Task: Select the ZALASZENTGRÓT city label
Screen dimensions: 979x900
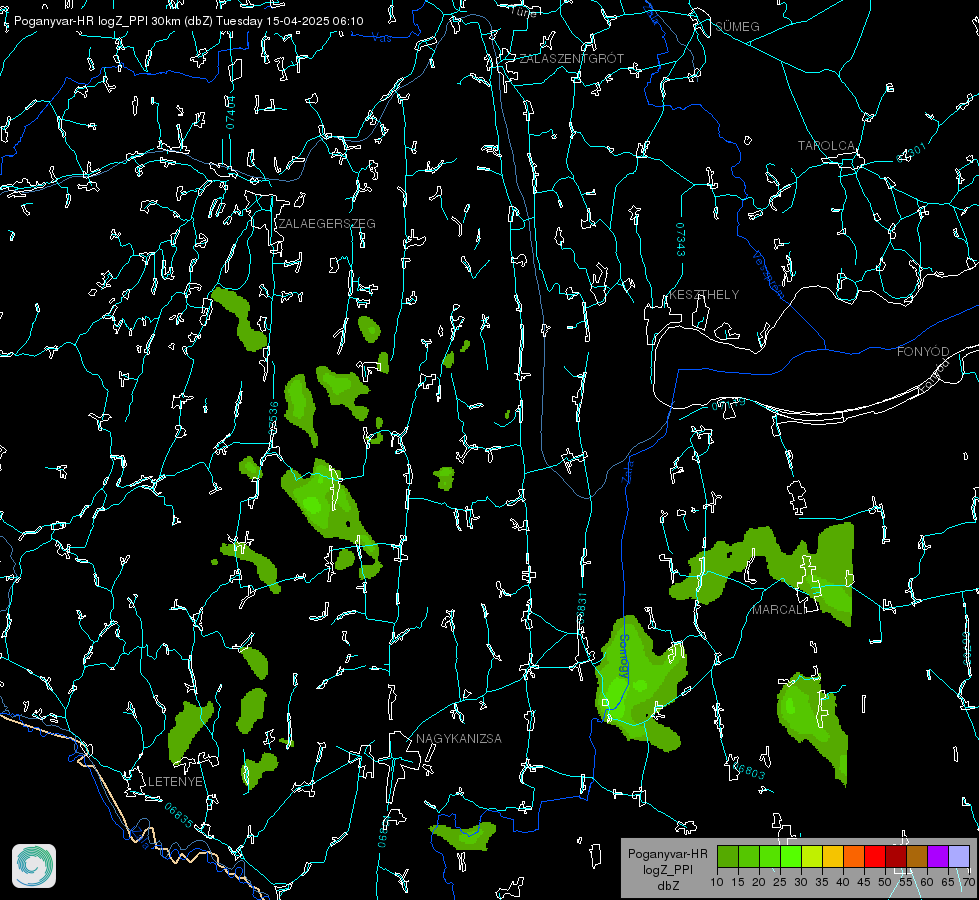Action: pos(571,58)
